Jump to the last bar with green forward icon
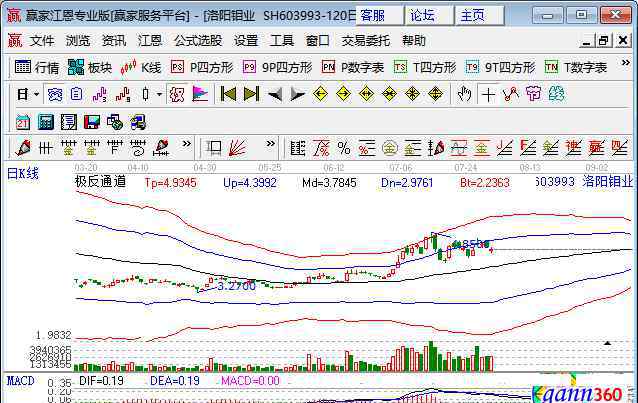Image resolution: width=638 pixels, height=403 pixels. (x=250, y=94)
